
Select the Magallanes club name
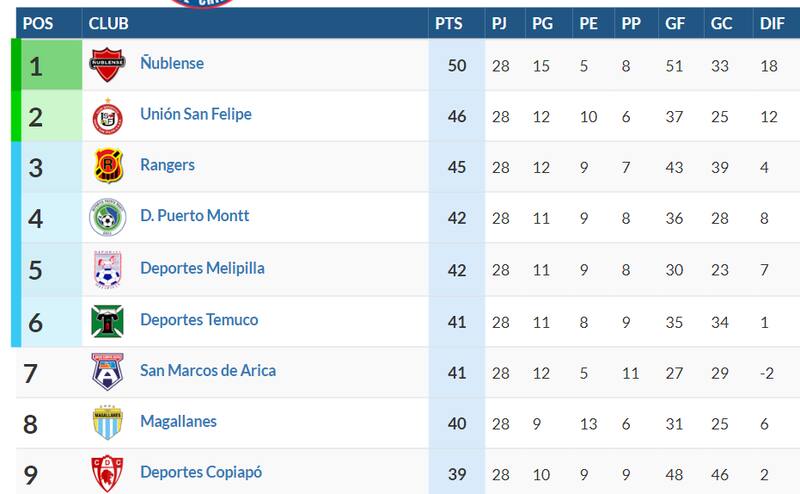[178, 421]
